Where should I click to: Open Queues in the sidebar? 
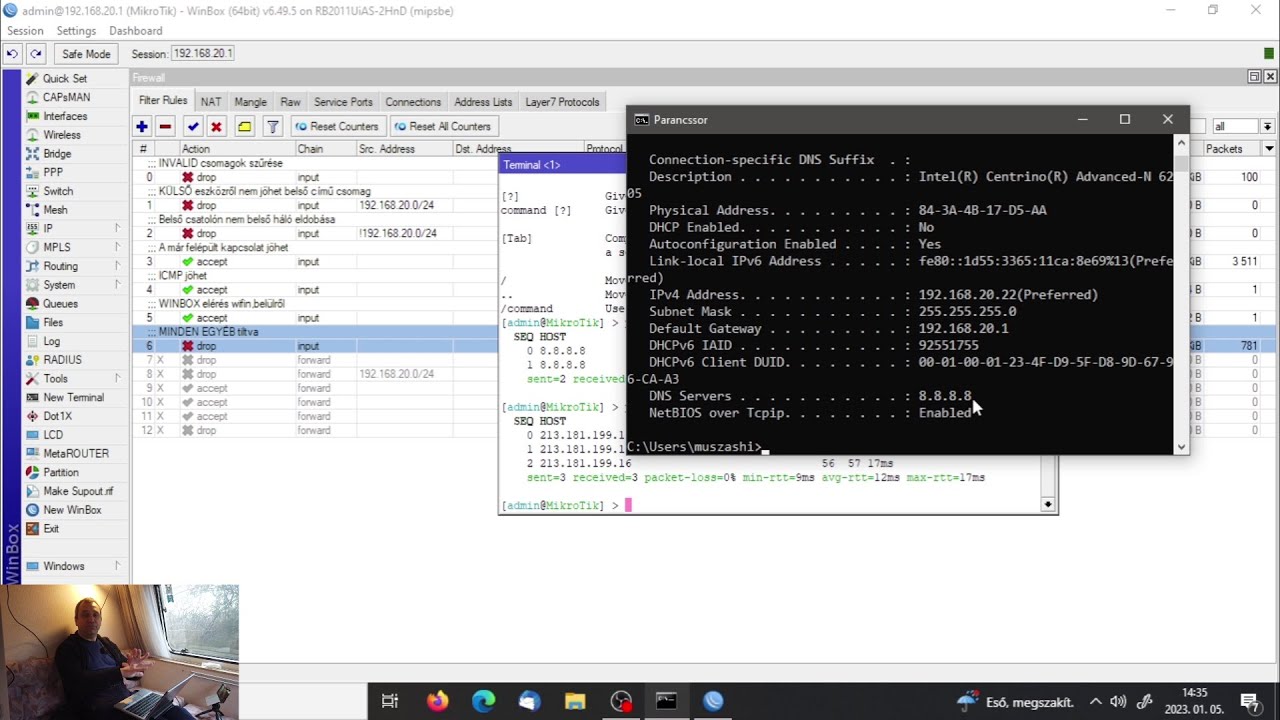[x=60, y=304]
